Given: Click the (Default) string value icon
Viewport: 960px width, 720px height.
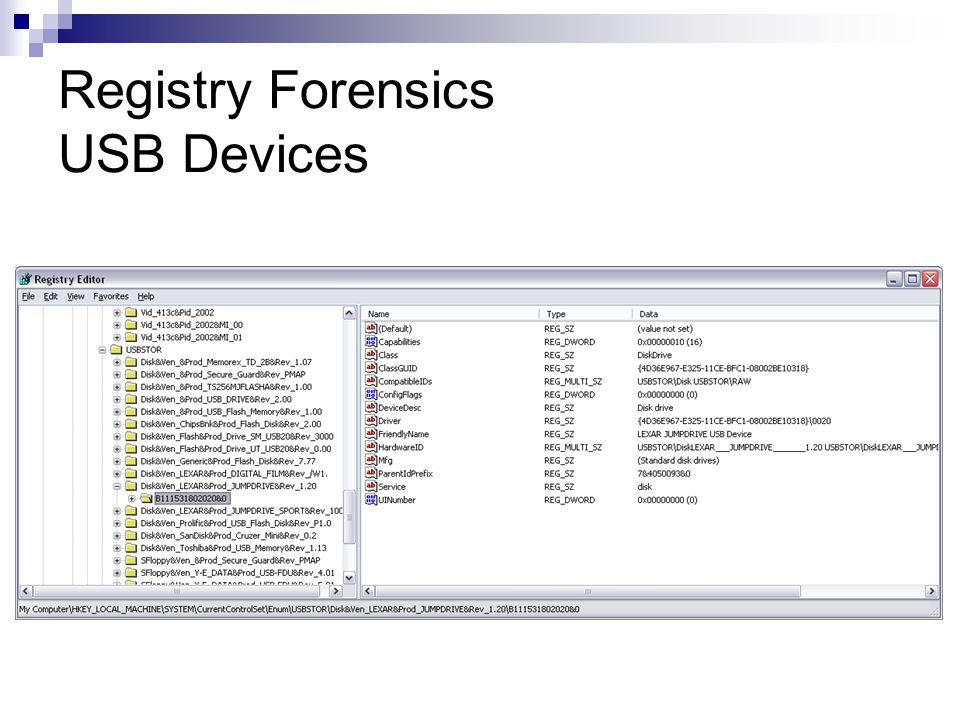Looking at the screenshot, I should tap(371, 328).
